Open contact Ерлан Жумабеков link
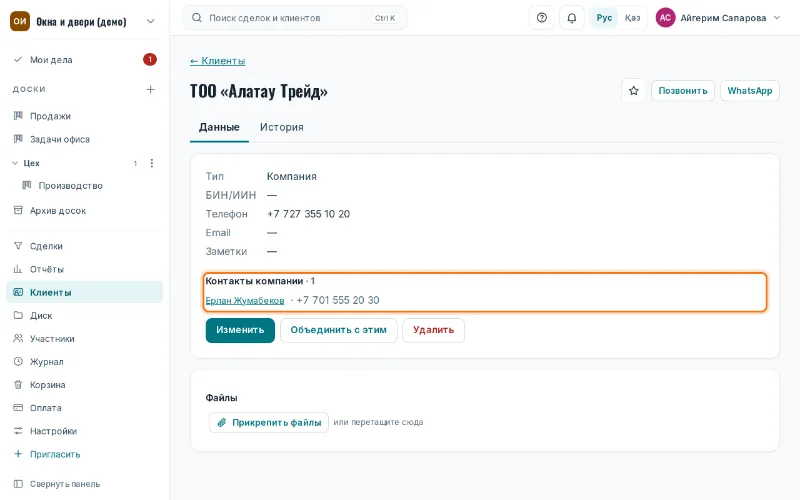Viewport: 800px width, 500px height. 244,301
